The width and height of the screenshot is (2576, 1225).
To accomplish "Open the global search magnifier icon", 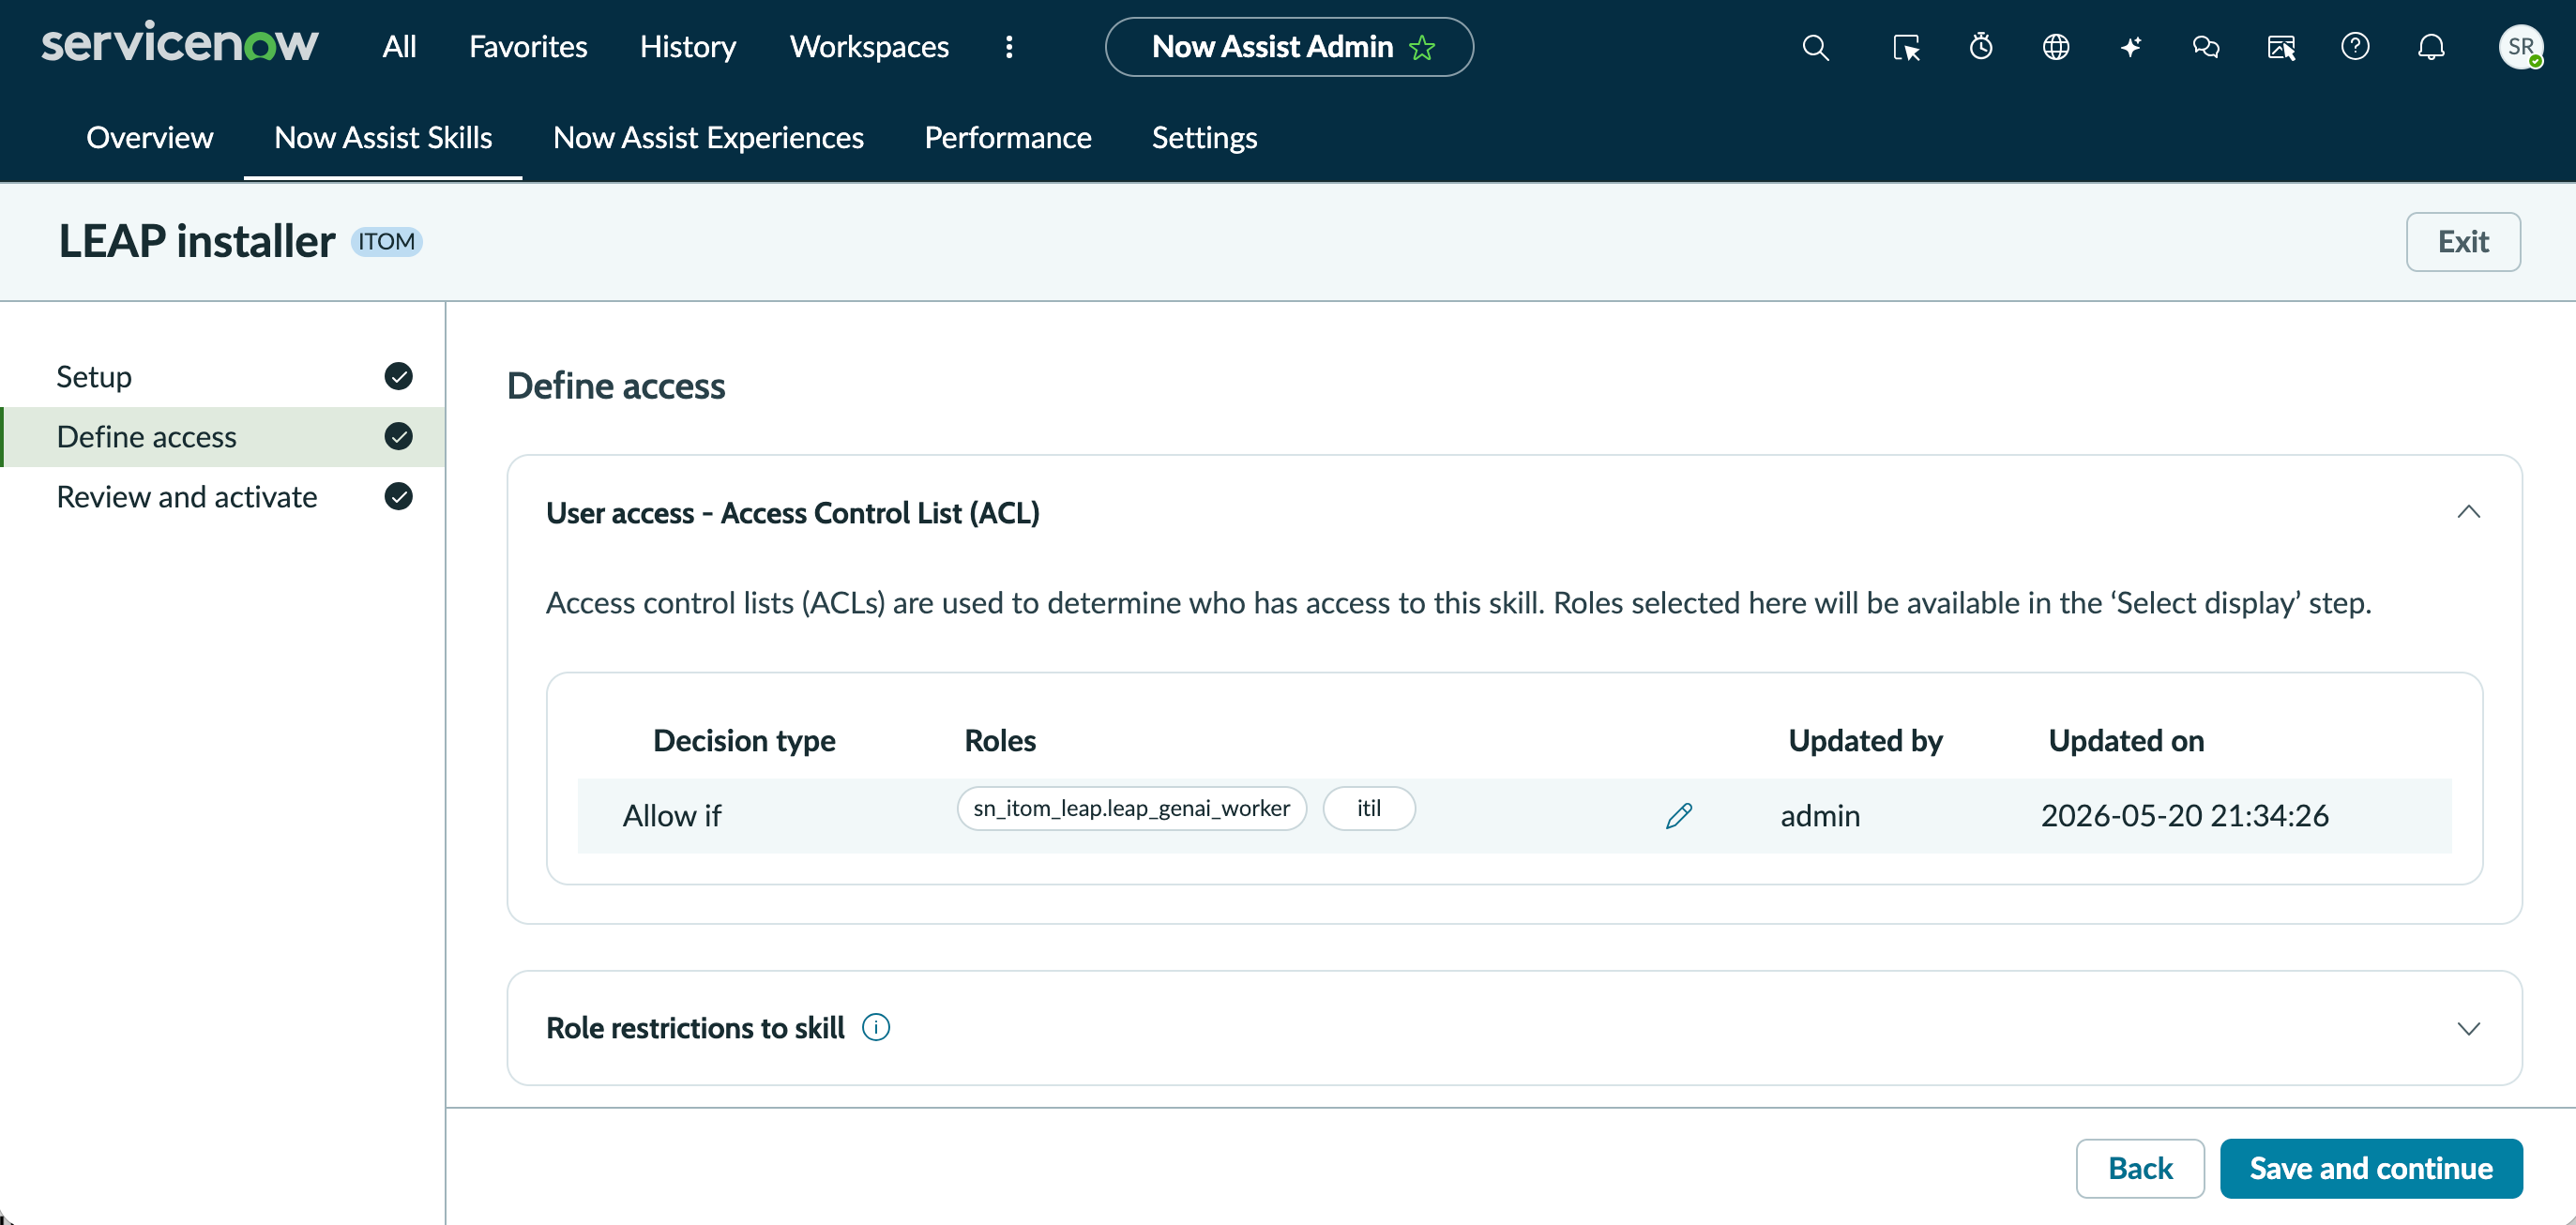I will (x=1815, y=47).
